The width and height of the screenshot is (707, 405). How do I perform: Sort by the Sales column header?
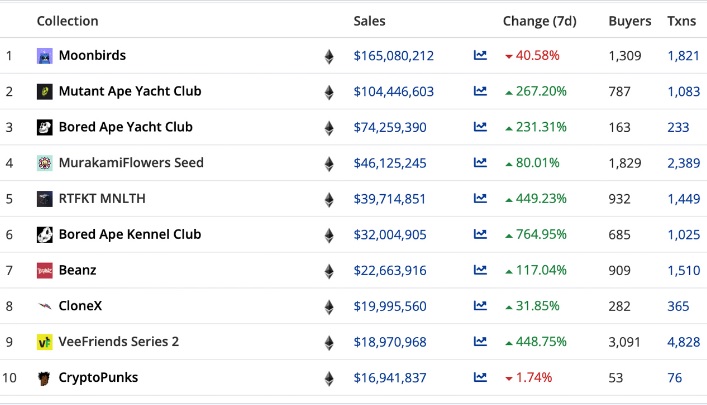369,21
